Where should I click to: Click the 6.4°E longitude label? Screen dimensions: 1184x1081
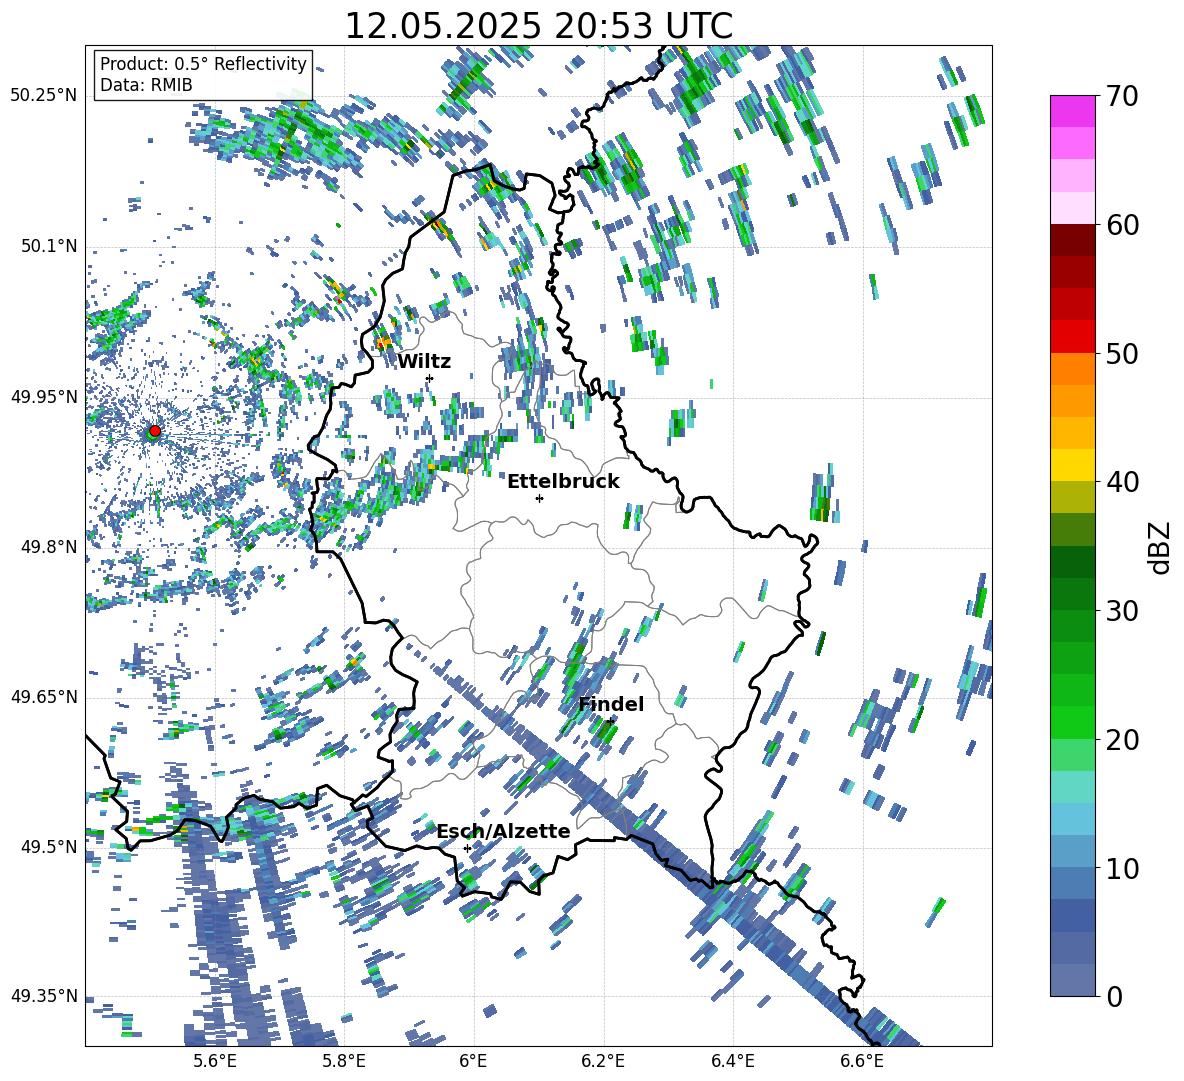pos(732,1061)
